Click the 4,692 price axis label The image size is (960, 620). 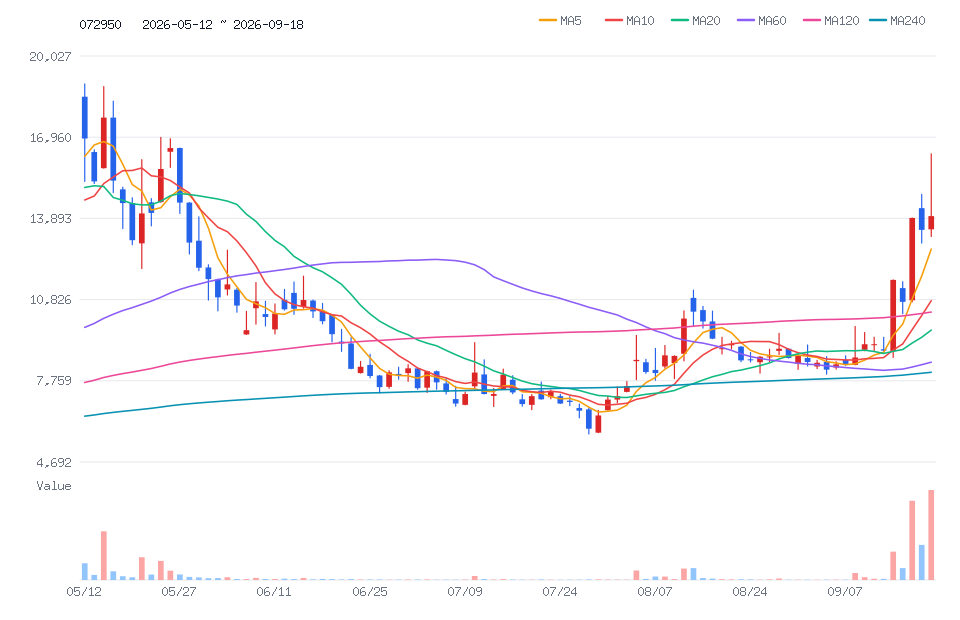tap(54, 462)
